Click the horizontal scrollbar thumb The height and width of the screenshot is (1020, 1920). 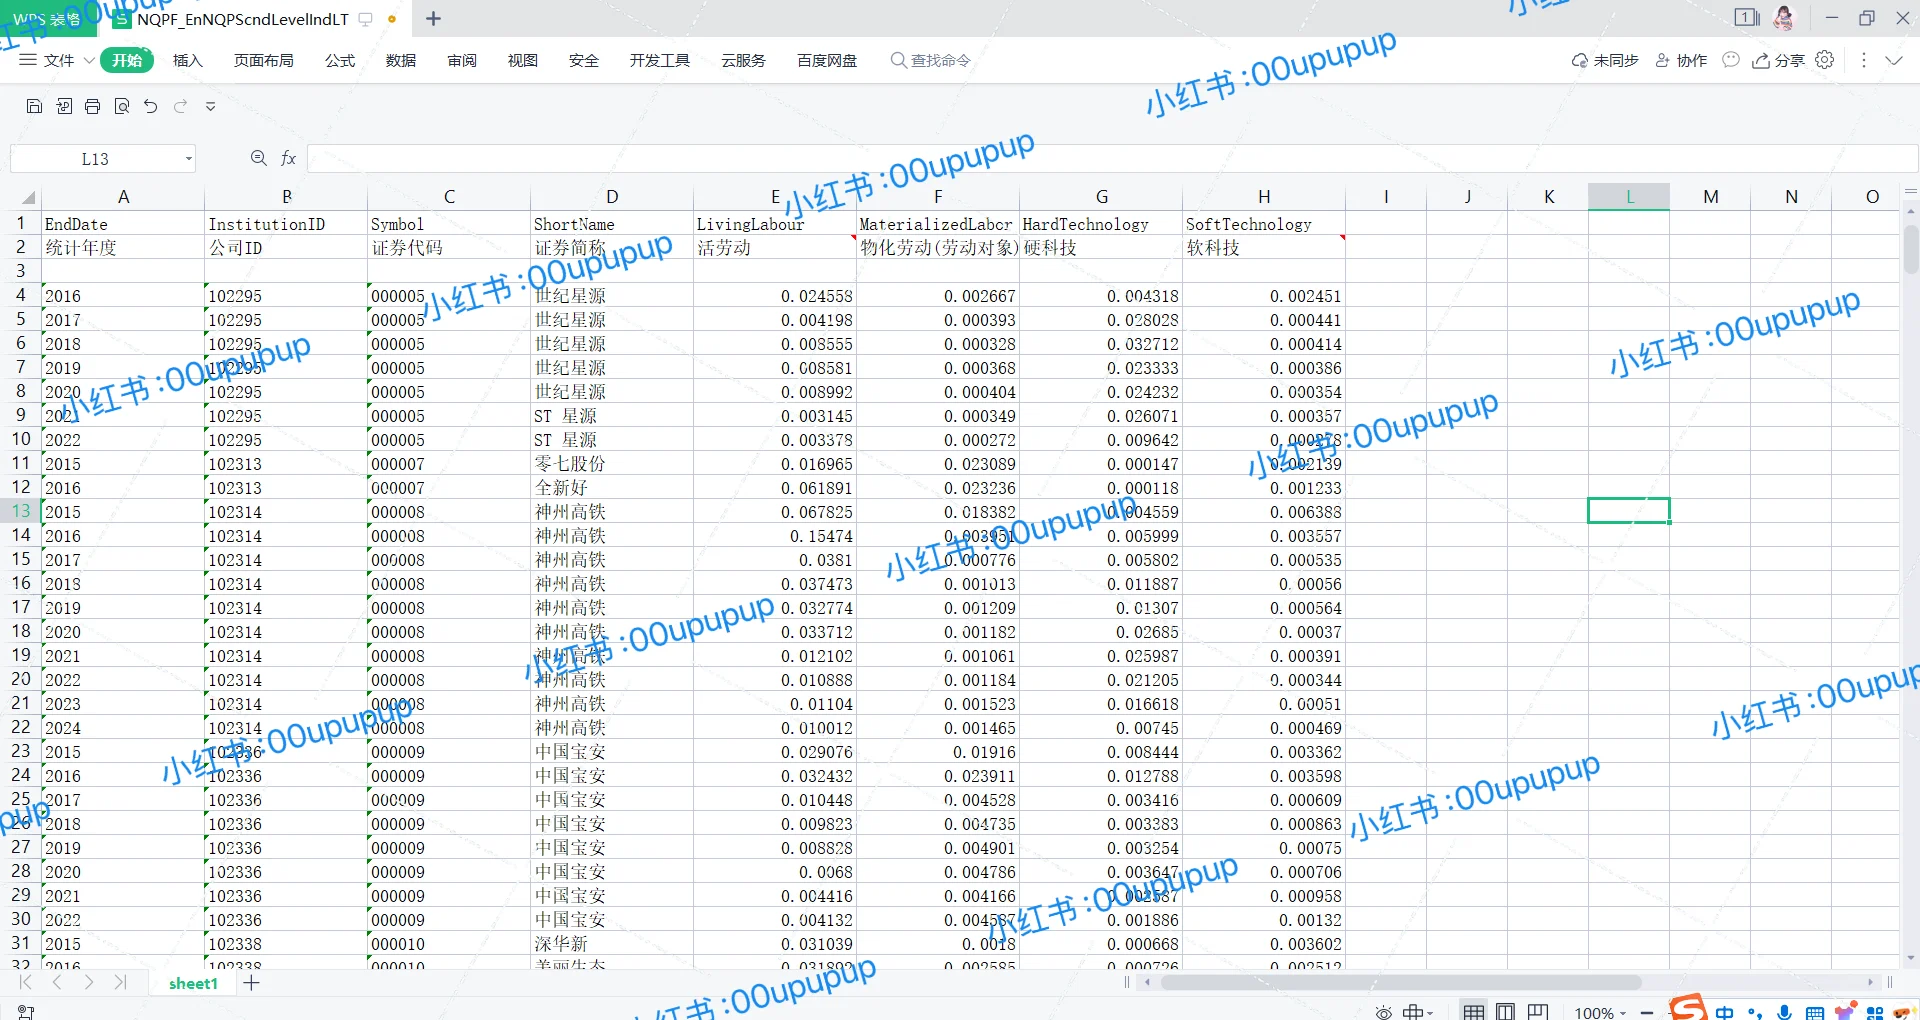pyautogui.click(x=1401, y=982)
